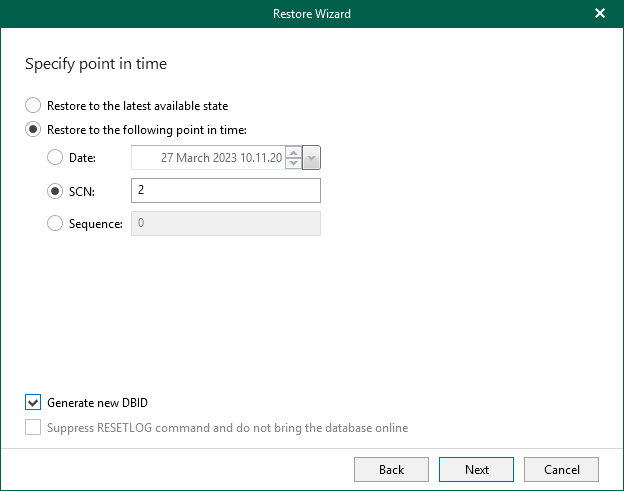
Task: Increment date with the up spinner arrow
Action: (x=293, y=152)
